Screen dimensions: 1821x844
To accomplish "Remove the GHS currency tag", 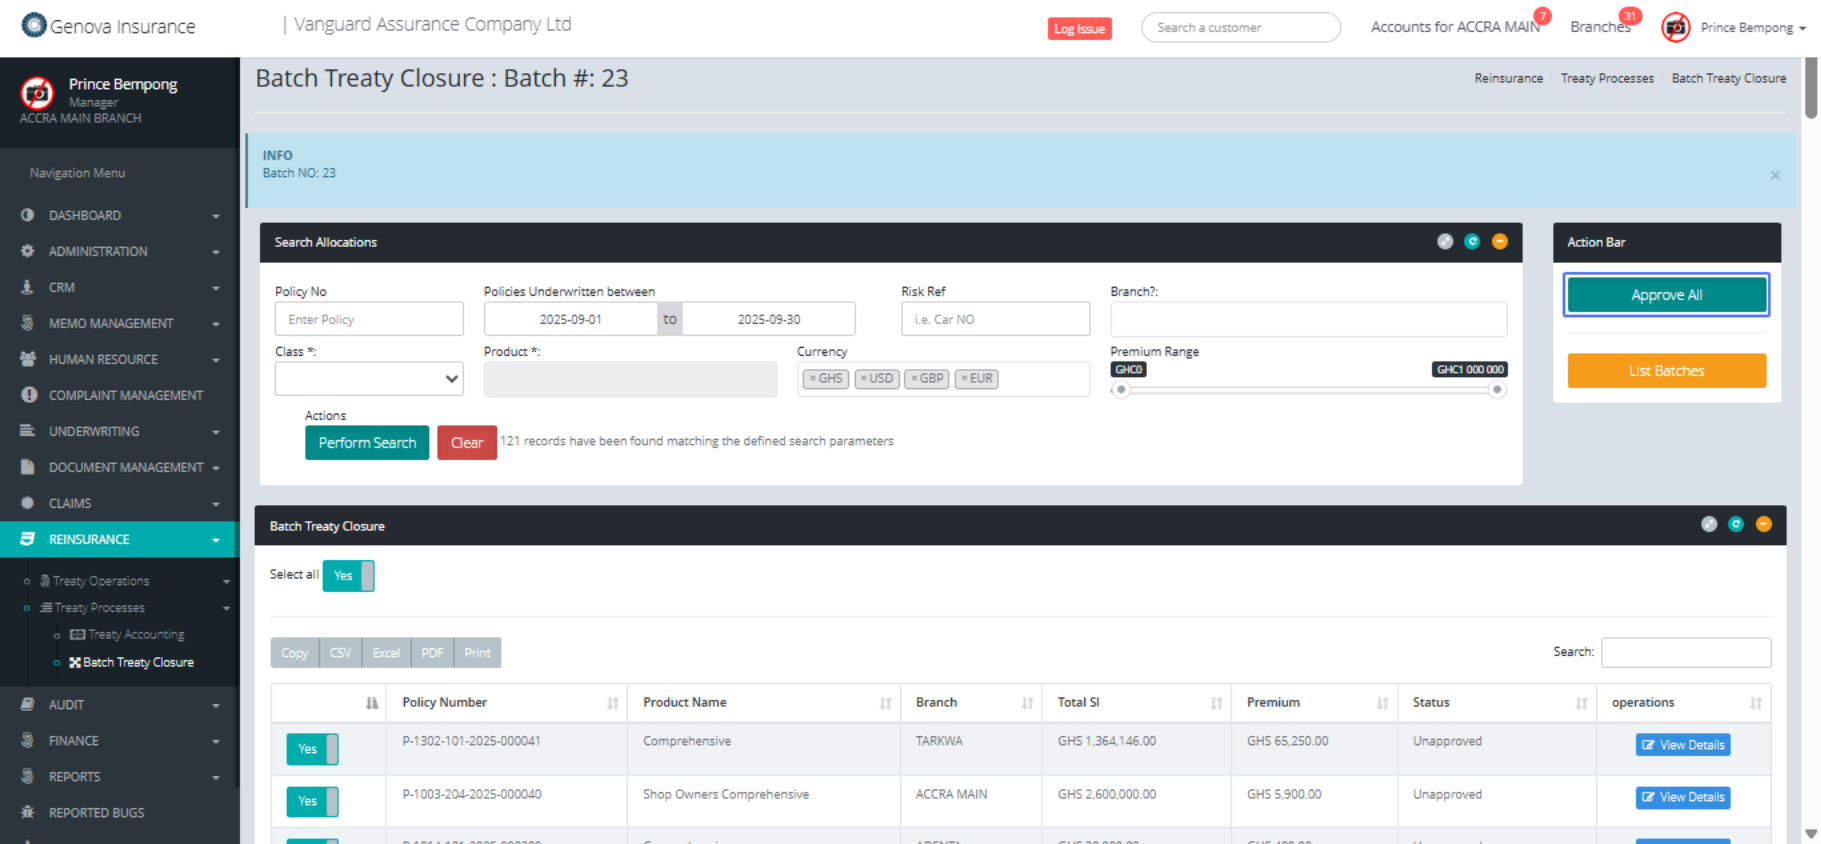I will (813, 379).
